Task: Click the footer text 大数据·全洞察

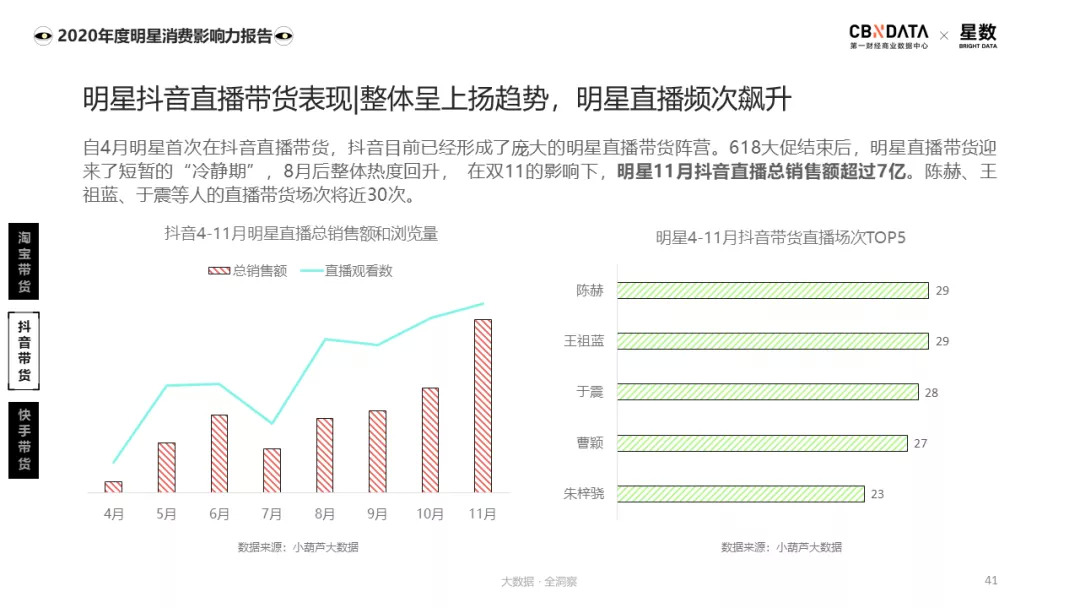Action: pyautogui.click(x=539, y=582)
